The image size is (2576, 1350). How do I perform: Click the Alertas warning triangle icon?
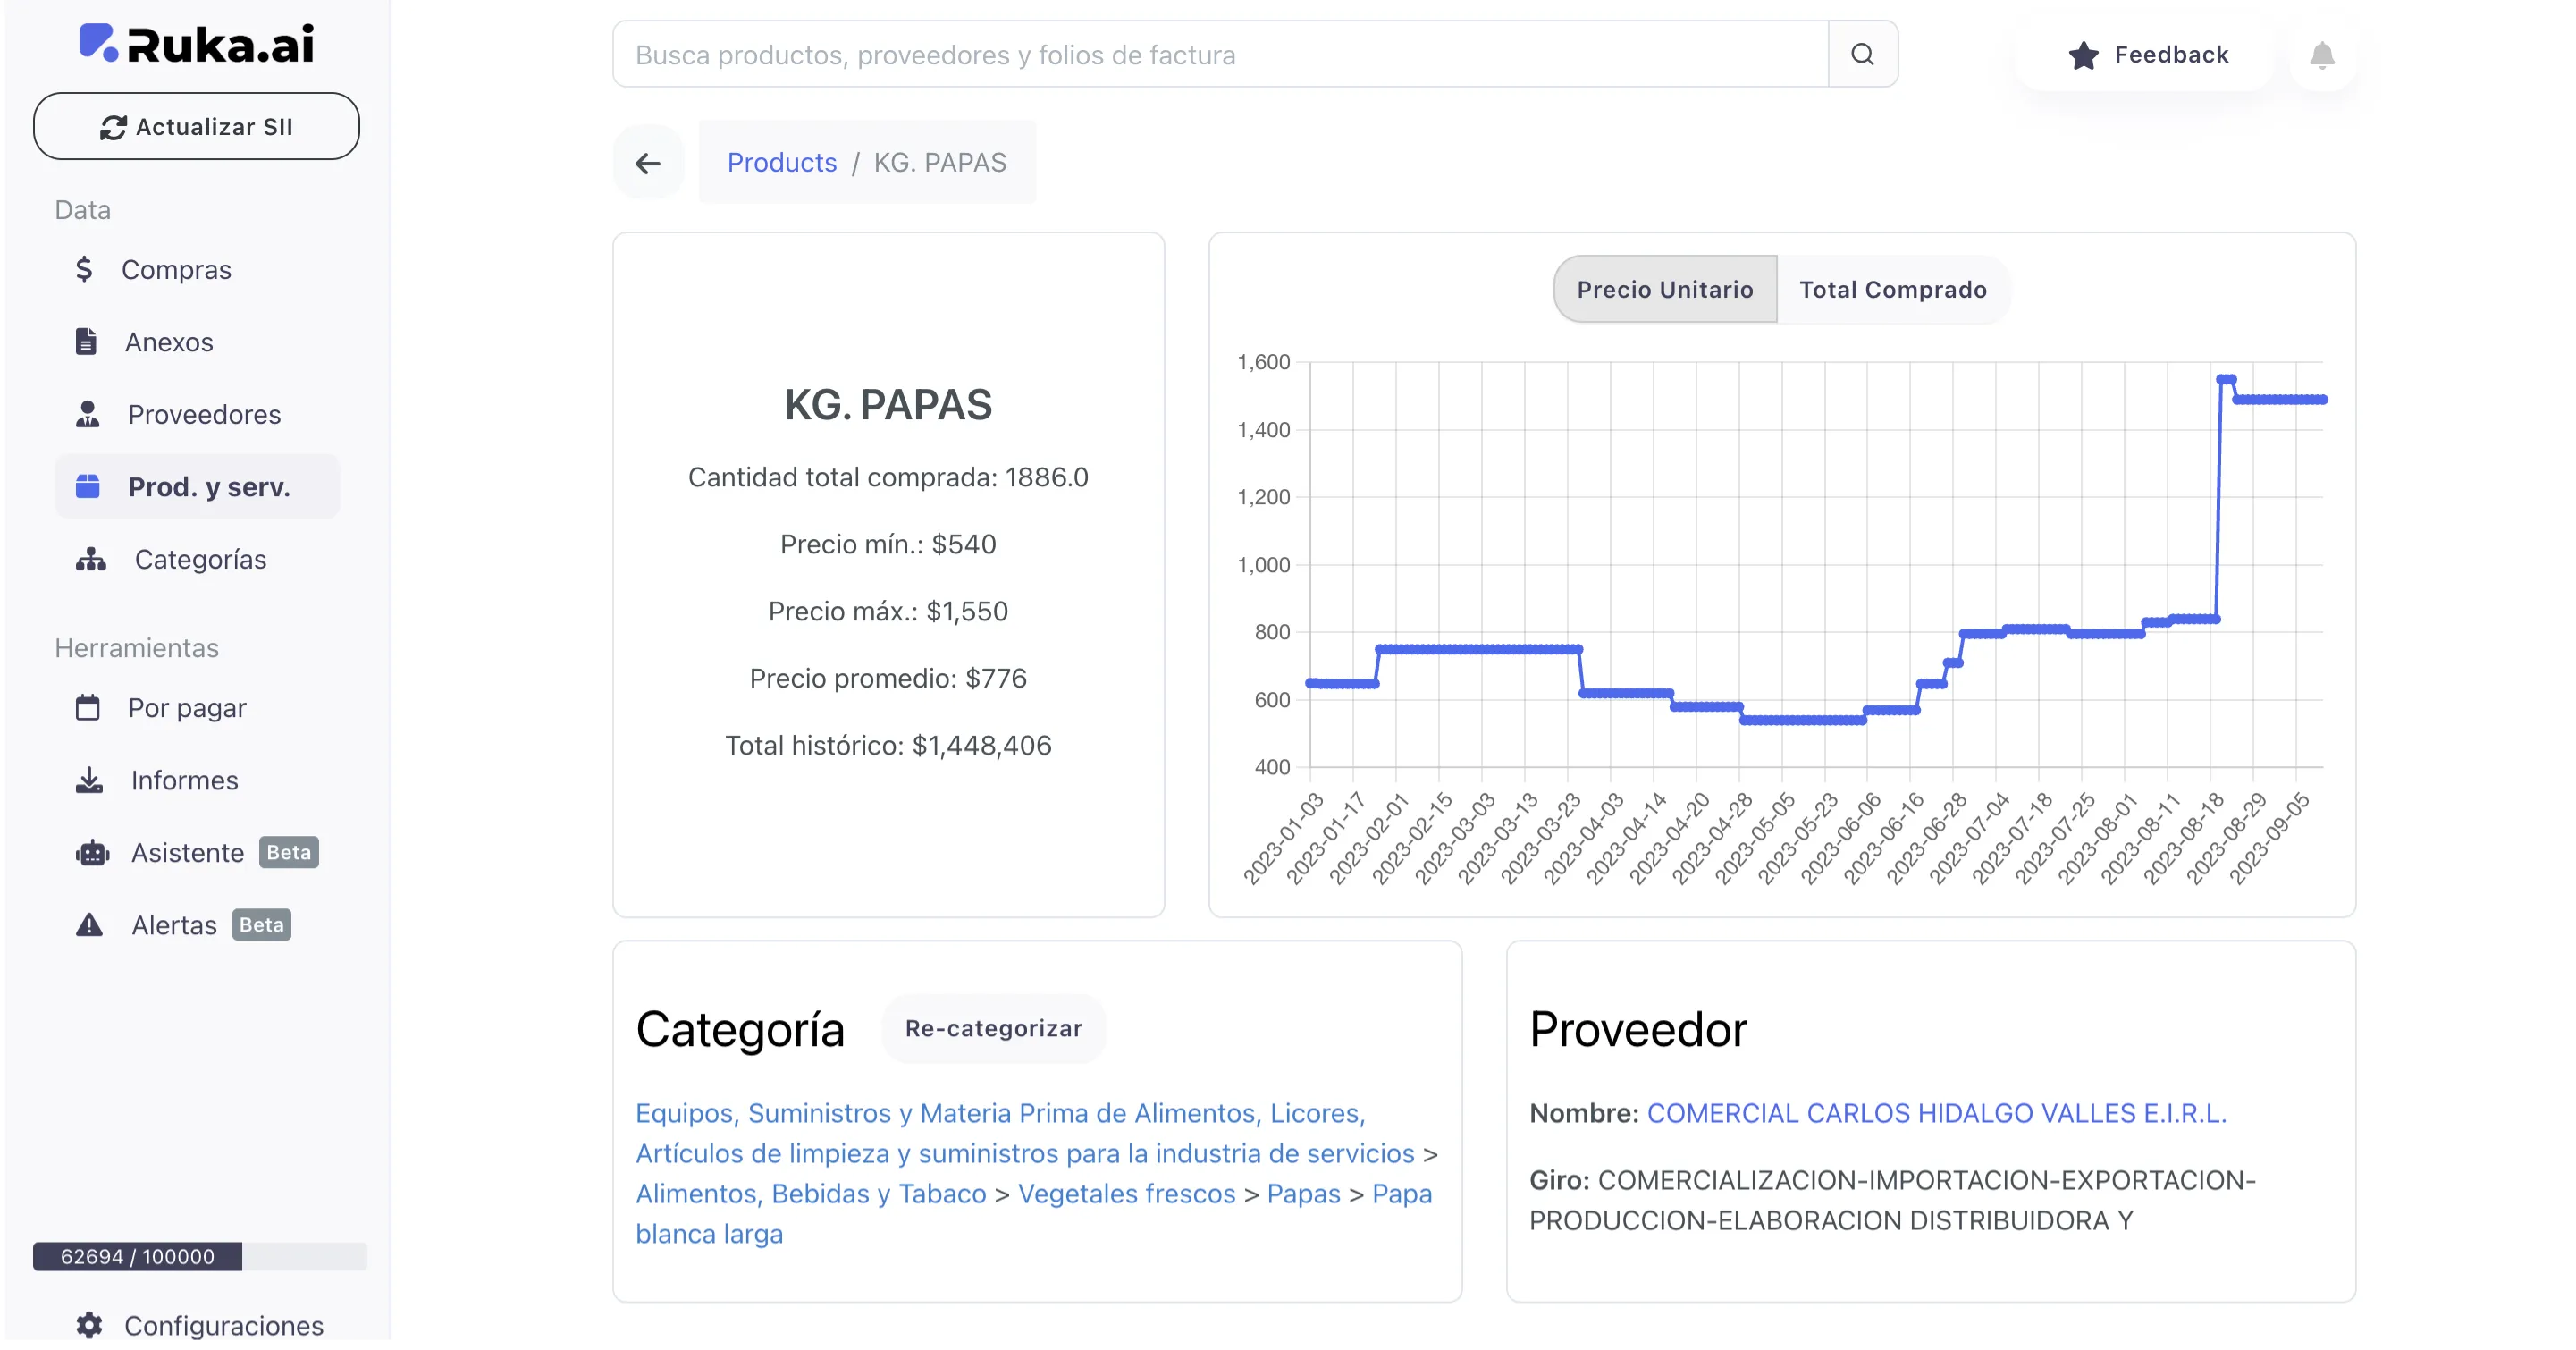[90, 925]
